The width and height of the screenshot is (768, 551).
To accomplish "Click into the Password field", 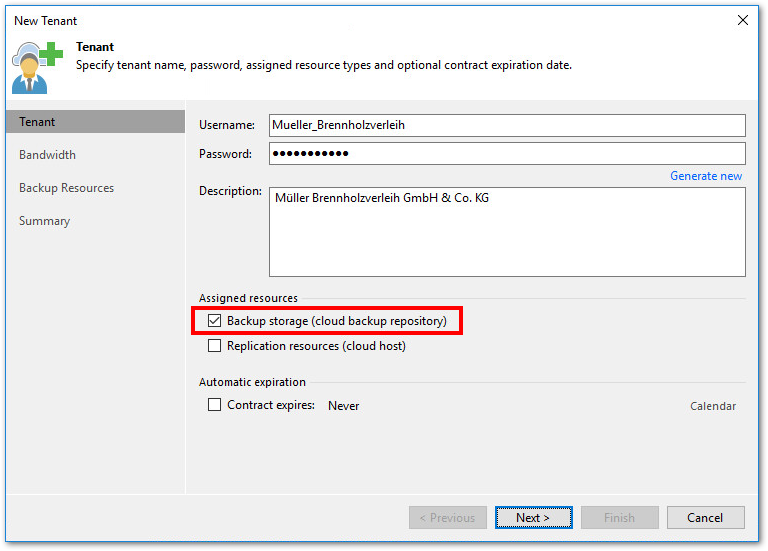I will pyautogui.click(x=507, y=153).
